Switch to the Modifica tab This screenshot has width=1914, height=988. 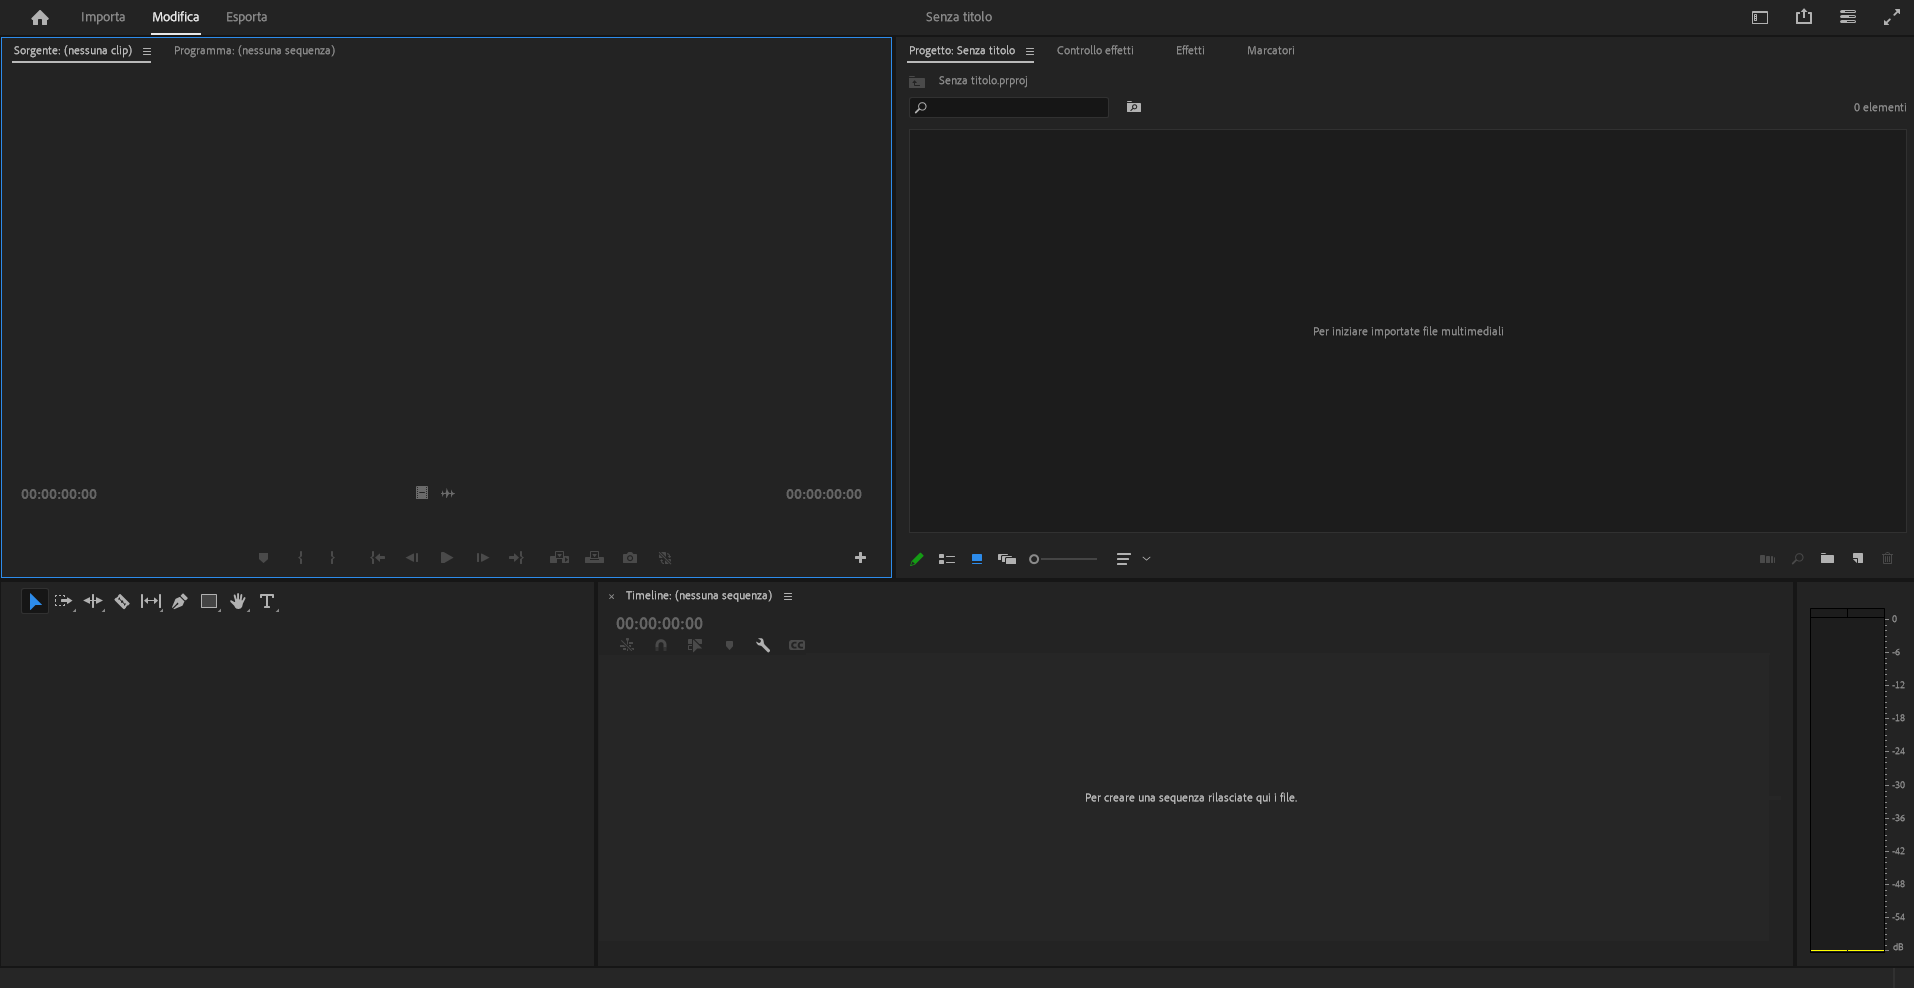[x=175, y=17]
